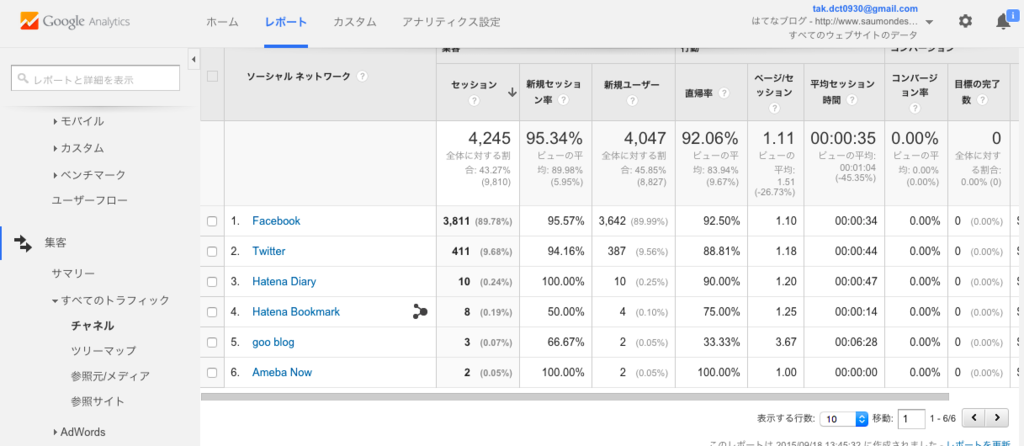Open the Hatena Bookmark link
The height and width of the screenshot is (446, 1024).
[296, 312]
